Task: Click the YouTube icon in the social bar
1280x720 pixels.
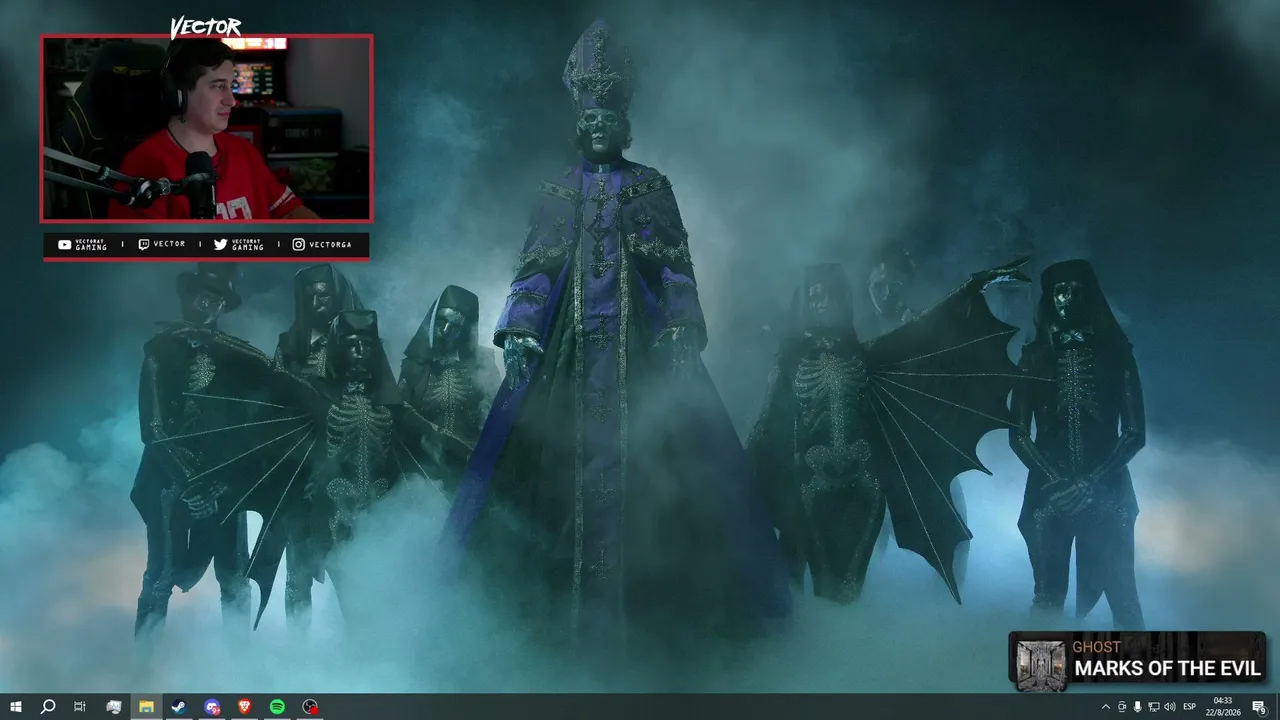Action: [x=65, y=244]
